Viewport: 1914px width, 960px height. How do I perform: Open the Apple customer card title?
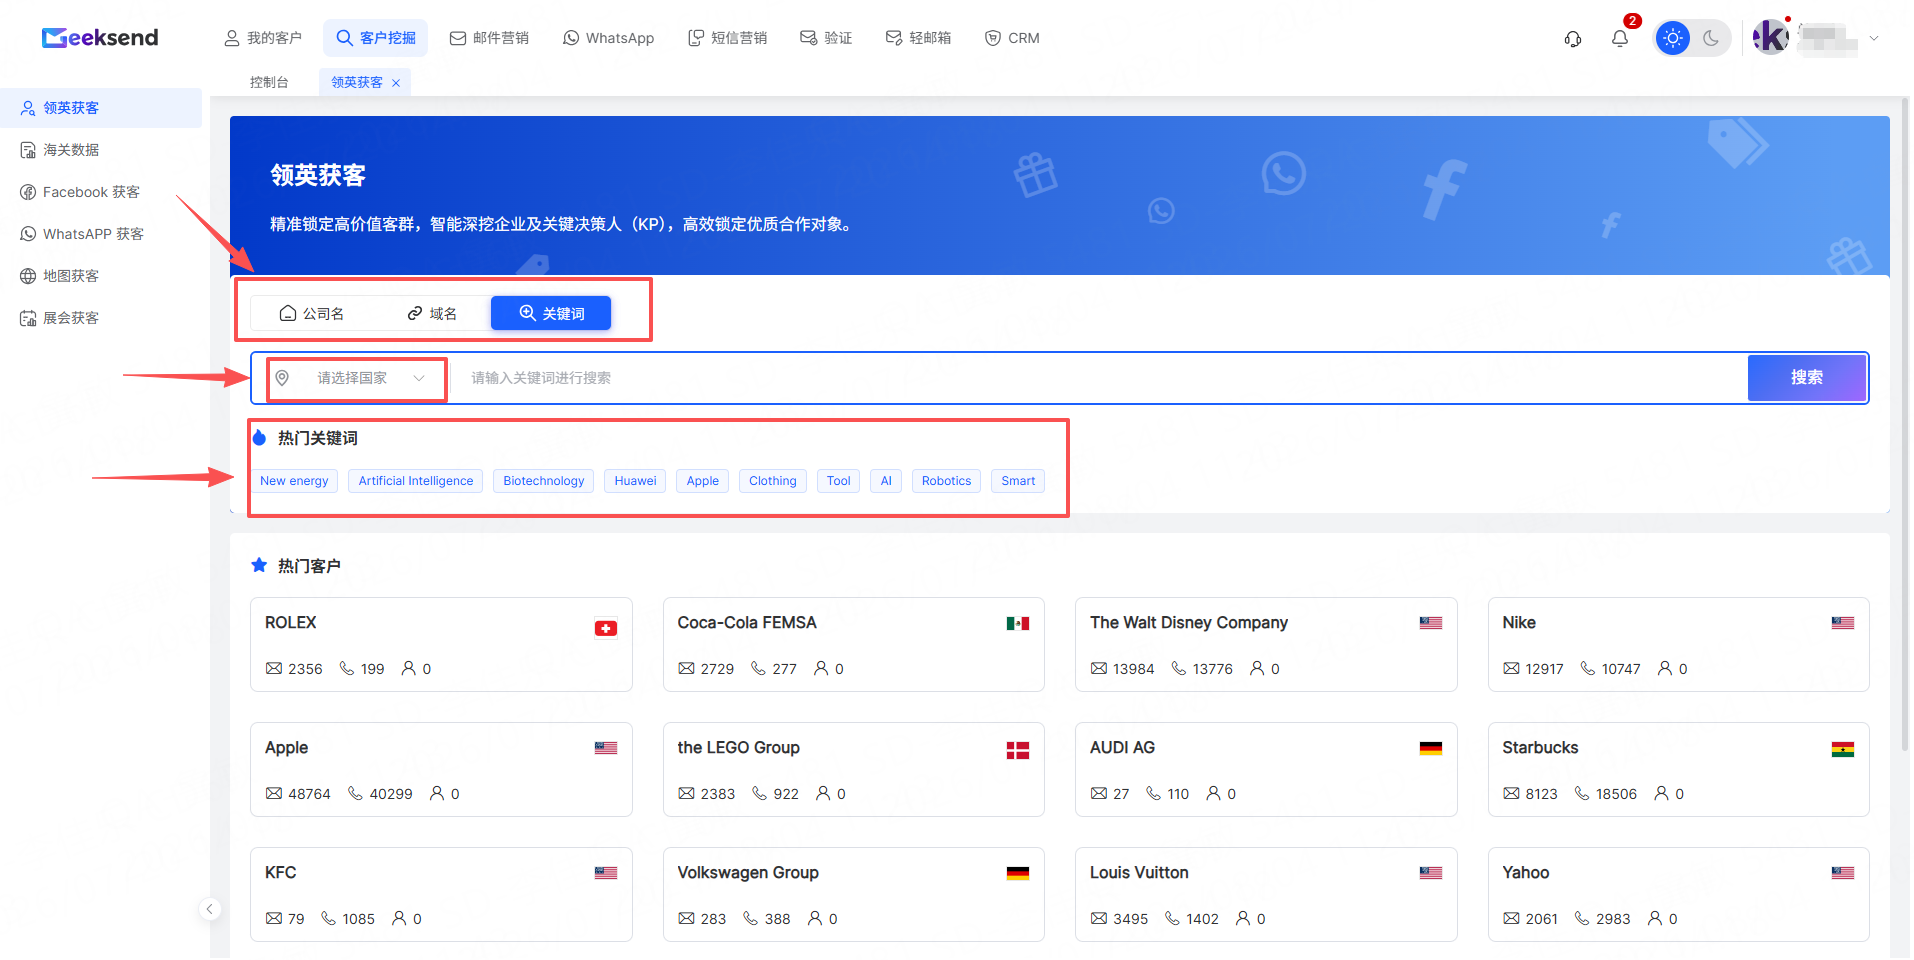click(x=287, y=748)
